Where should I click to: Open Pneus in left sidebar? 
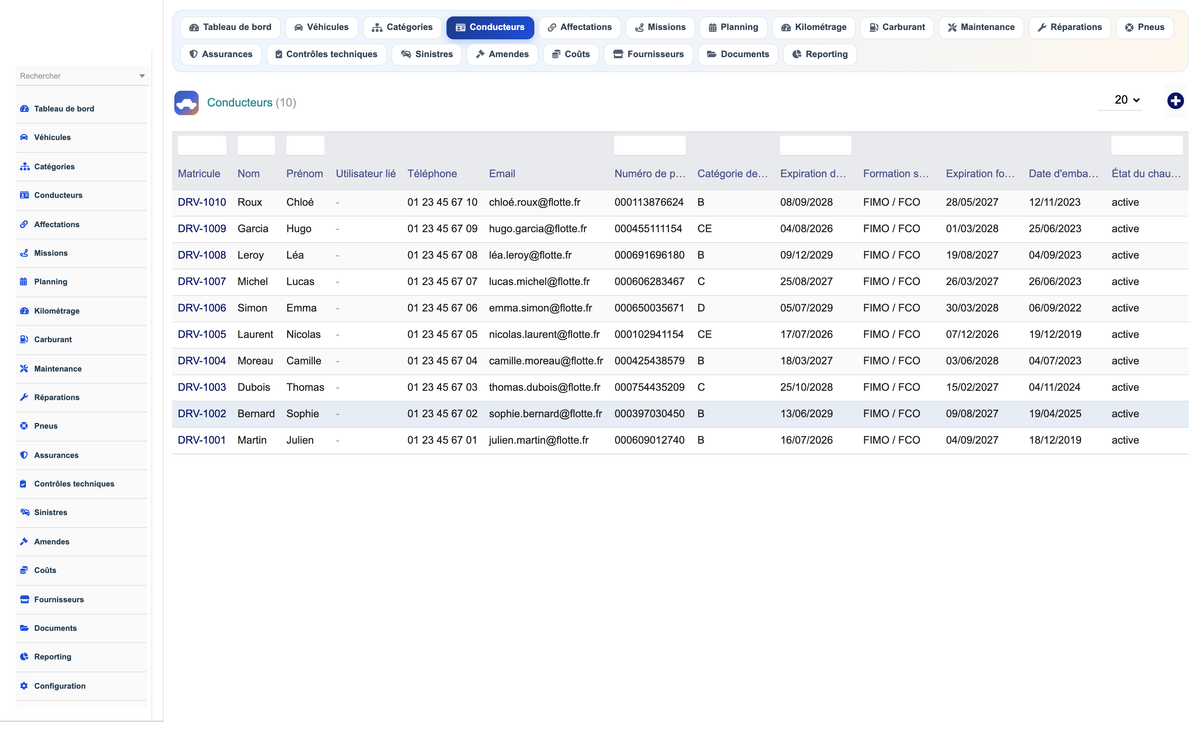[x=81, y=426]
